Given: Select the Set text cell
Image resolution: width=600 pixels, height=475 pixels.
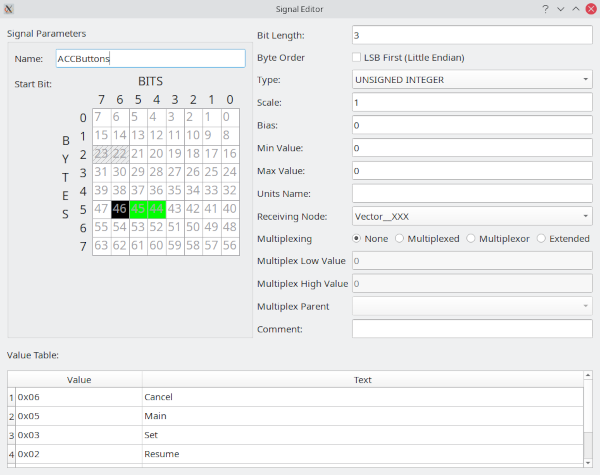Looking at the screenshot, I should tap(362, 435).
